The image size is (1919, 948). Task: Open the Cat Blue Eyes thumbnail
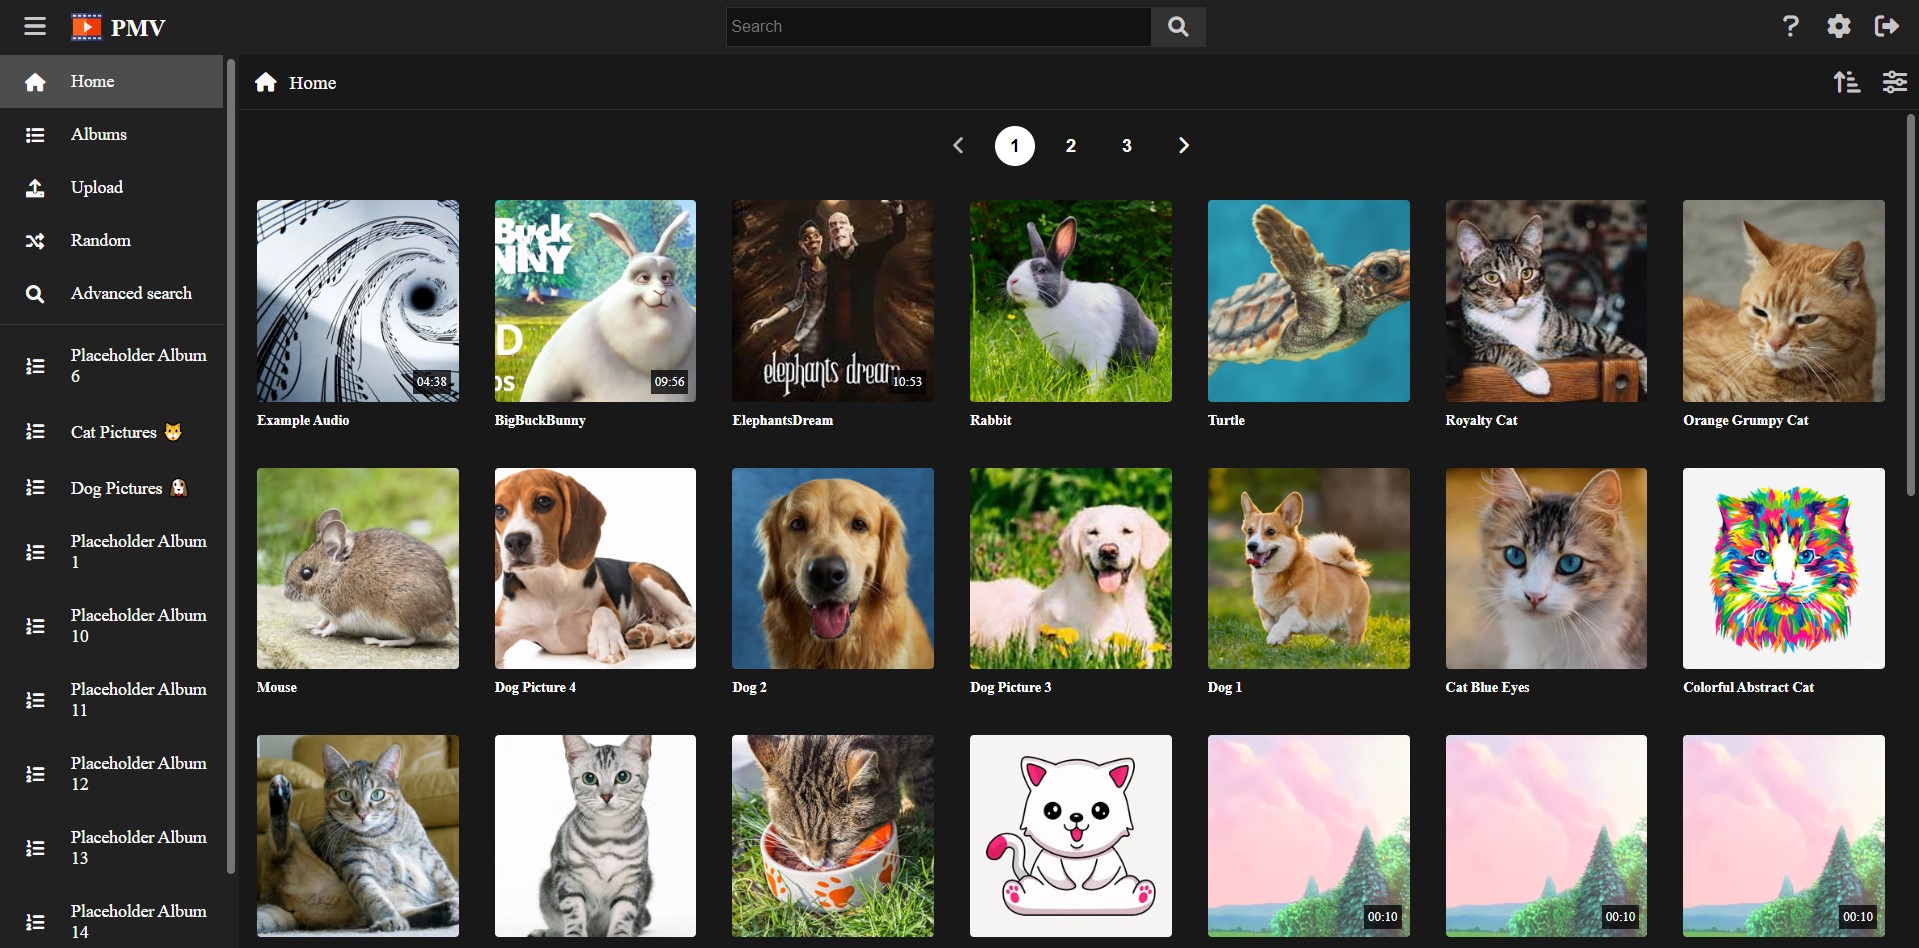1546,568
